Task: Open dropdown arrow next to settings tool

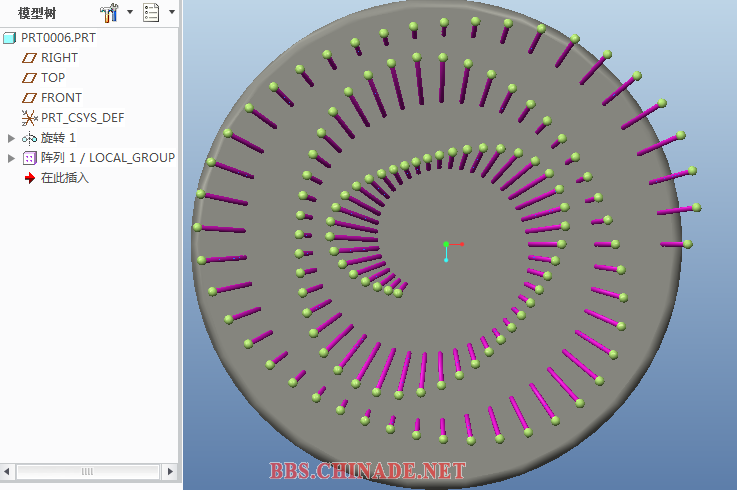Action: [130, 12]
